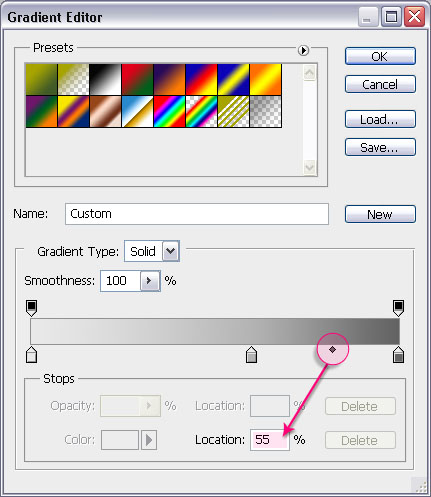The image size is (431, 497).
Task: Choose the black to white gradient preset
Action: coord(105,80)
